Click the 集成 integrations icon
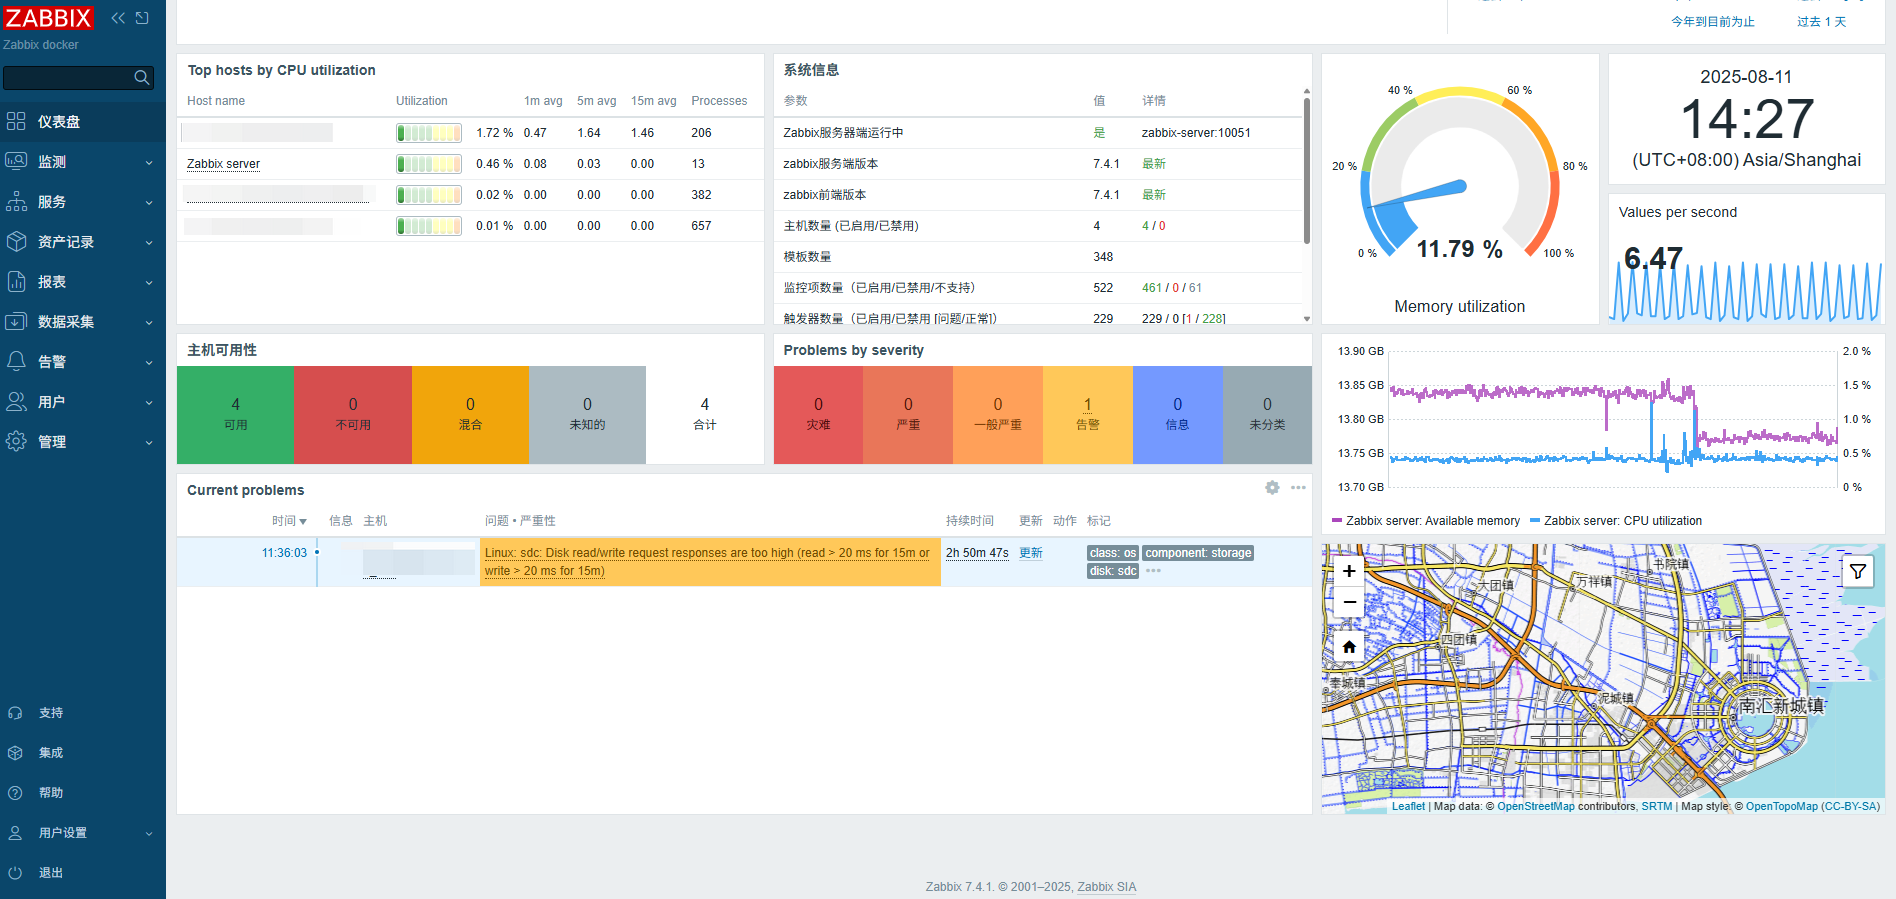 [15, 753]
